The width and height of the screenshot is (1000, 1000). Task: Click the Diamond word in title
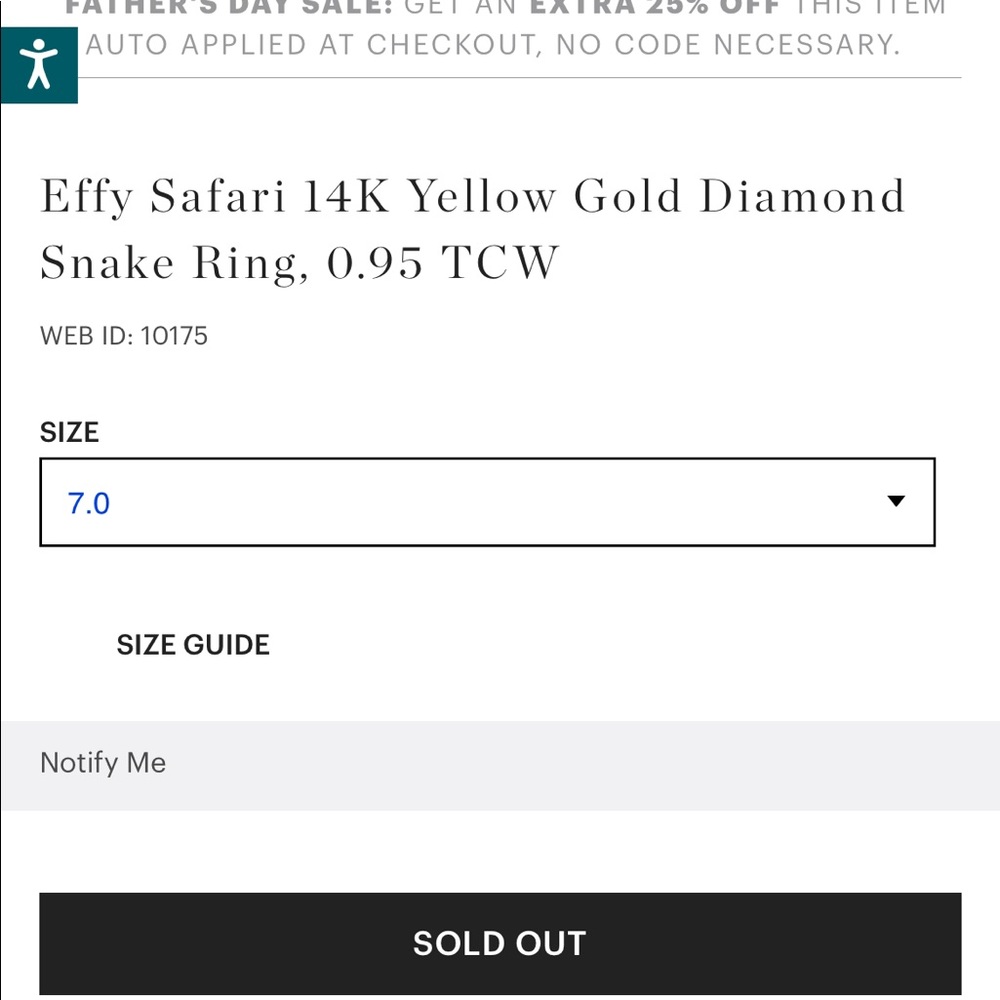pos(802,196)
